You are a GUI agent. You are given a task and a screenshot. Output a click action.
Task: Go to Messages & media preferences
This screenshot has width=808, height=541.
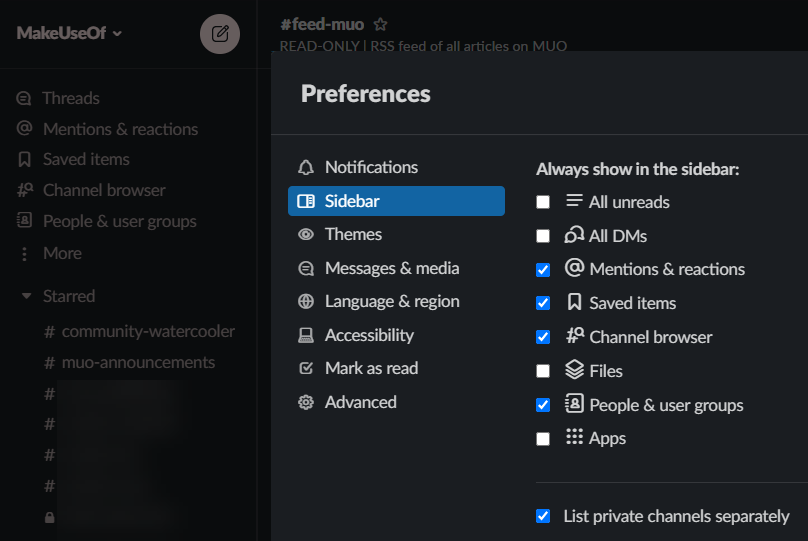click(392, 268)
